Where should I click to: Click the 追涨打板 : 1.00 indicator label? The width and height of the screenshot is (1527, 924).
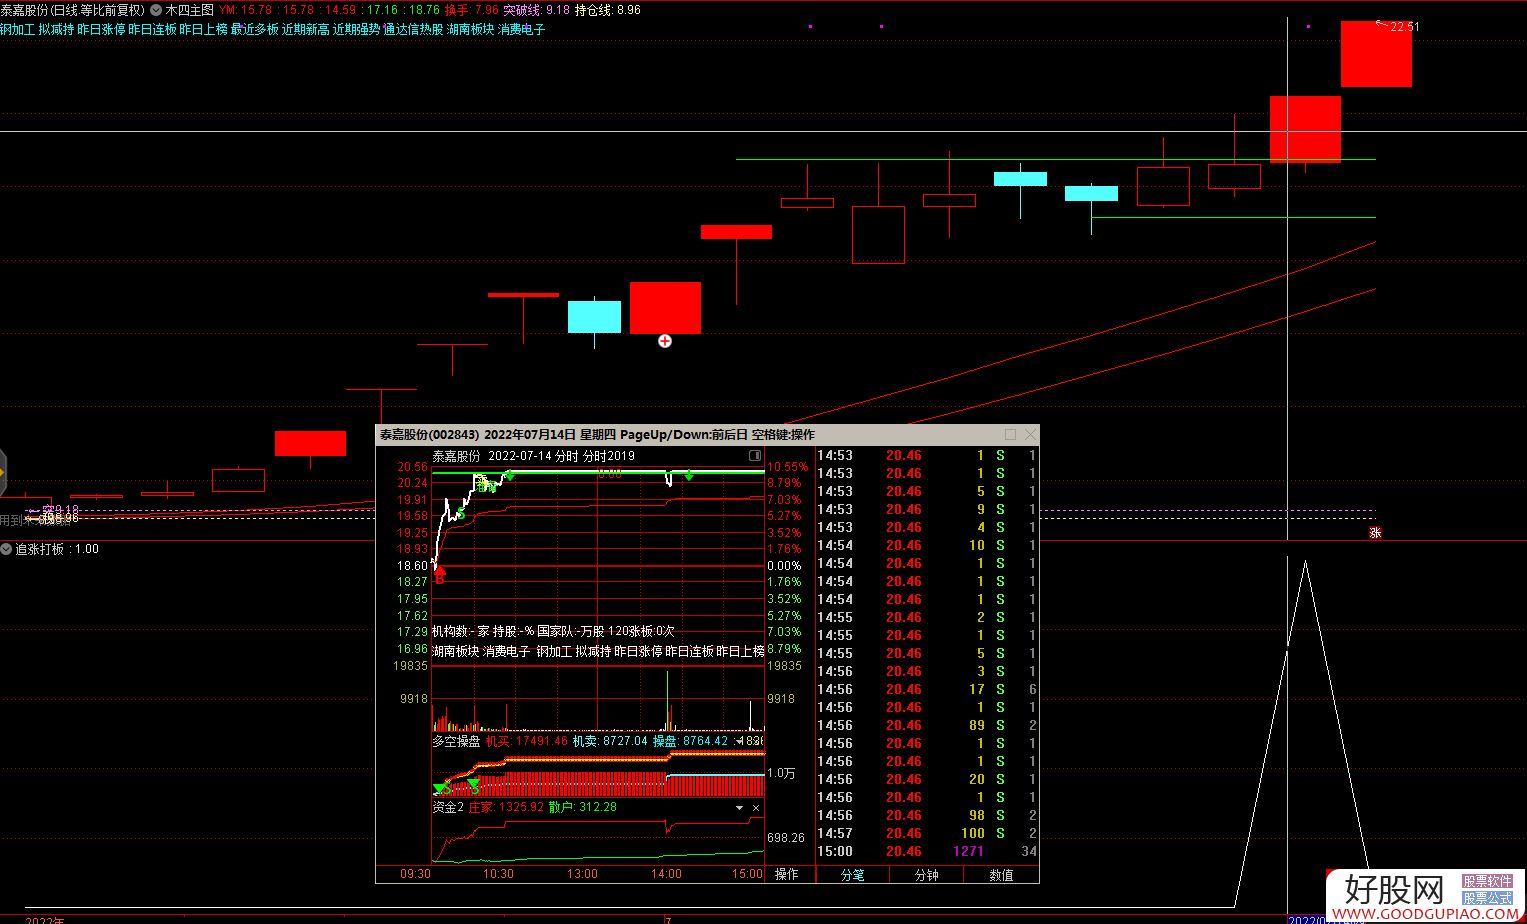pyautogui.click(x=57, y=549)
